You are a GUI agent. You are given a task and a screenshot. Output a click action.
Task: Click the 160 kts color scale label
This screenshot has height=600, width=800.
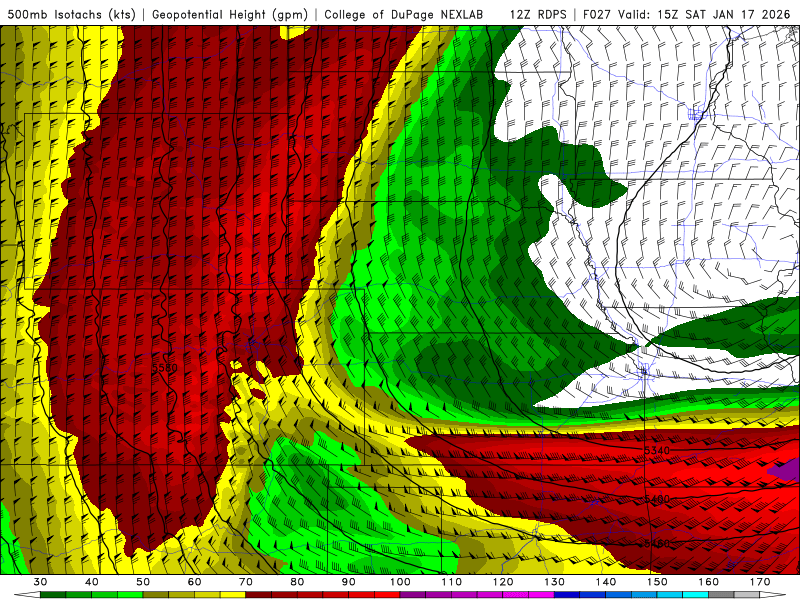click(x=709, y=582)
